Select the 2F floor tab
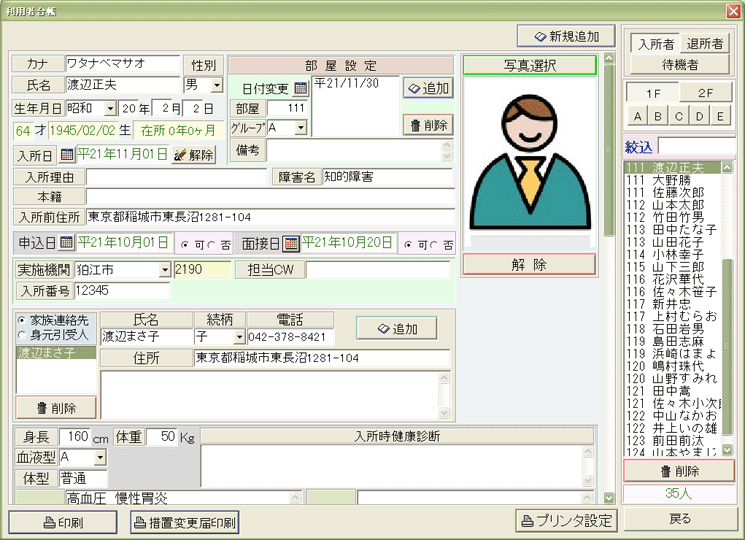 coord(706,93)
